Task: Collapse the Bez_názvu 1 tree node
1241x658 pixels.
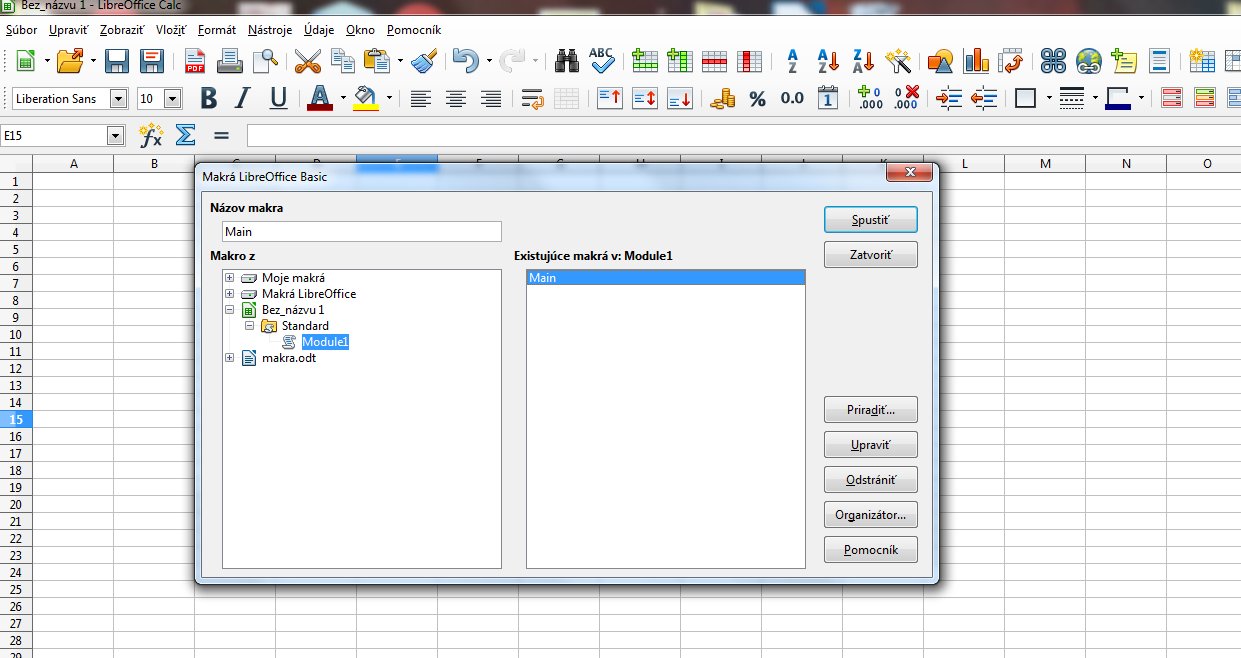Action: 230,310
